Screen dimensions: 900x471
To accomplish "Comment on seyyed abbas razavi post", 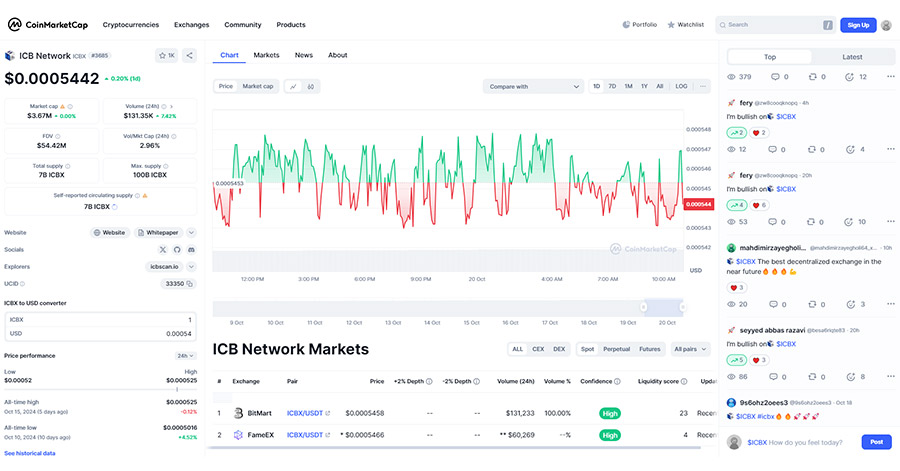I will (773, 377).
